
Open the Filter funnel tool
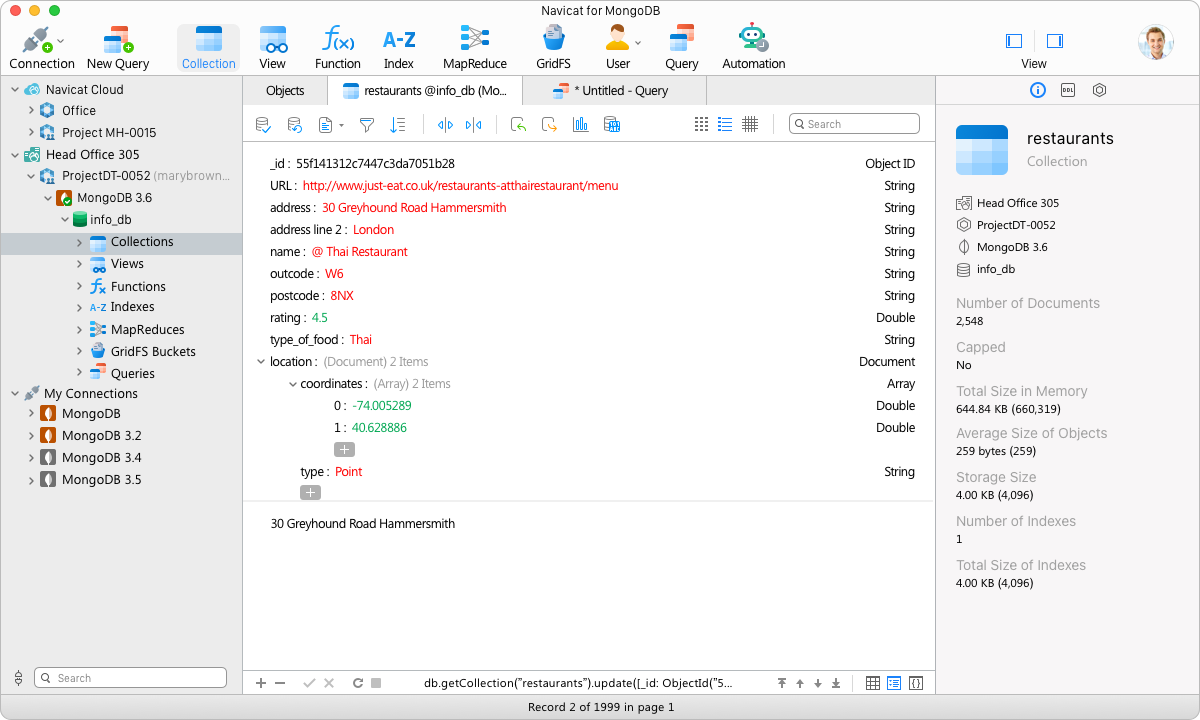pyautogui.click(x=367, y=125)
